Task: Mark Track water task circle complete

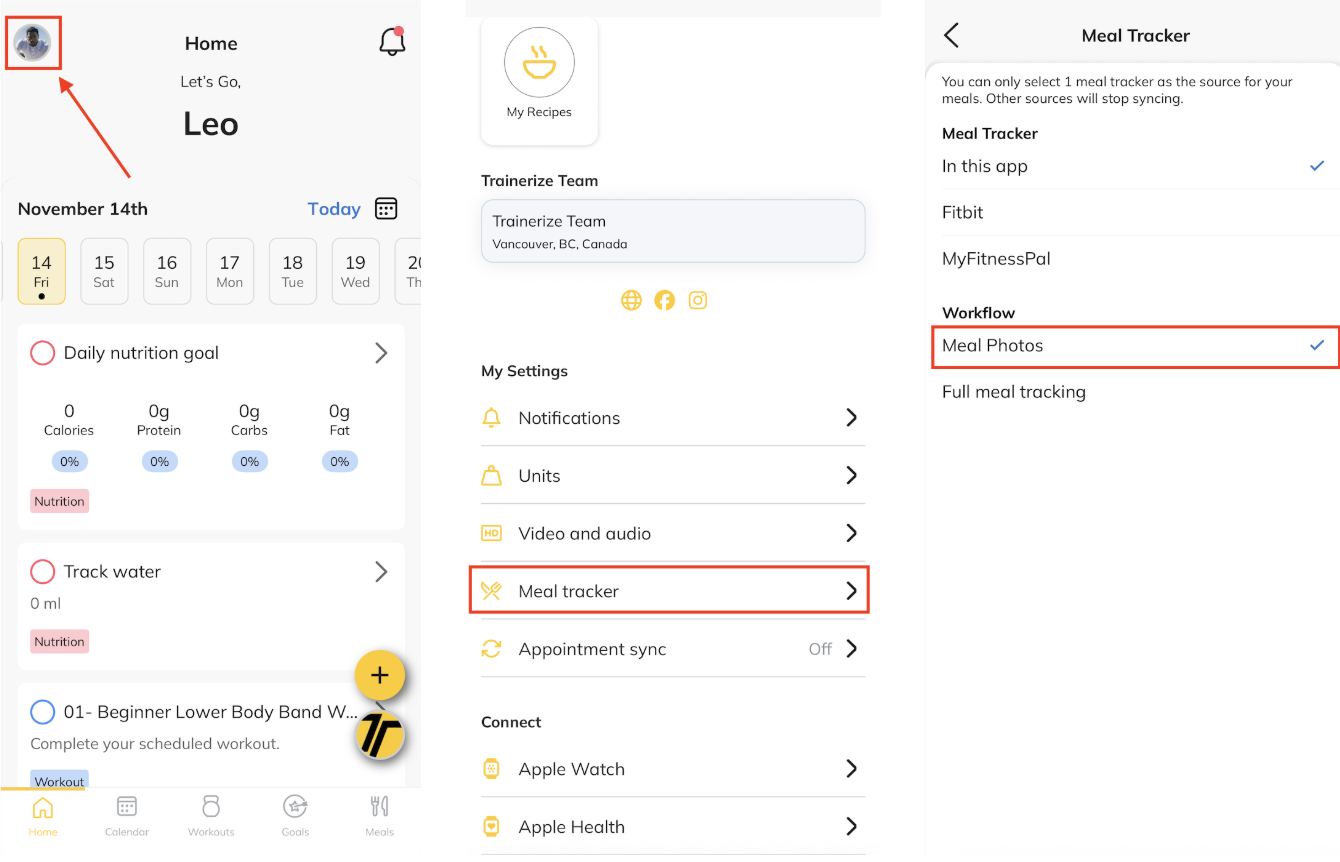Action: (x=42, y=572)
